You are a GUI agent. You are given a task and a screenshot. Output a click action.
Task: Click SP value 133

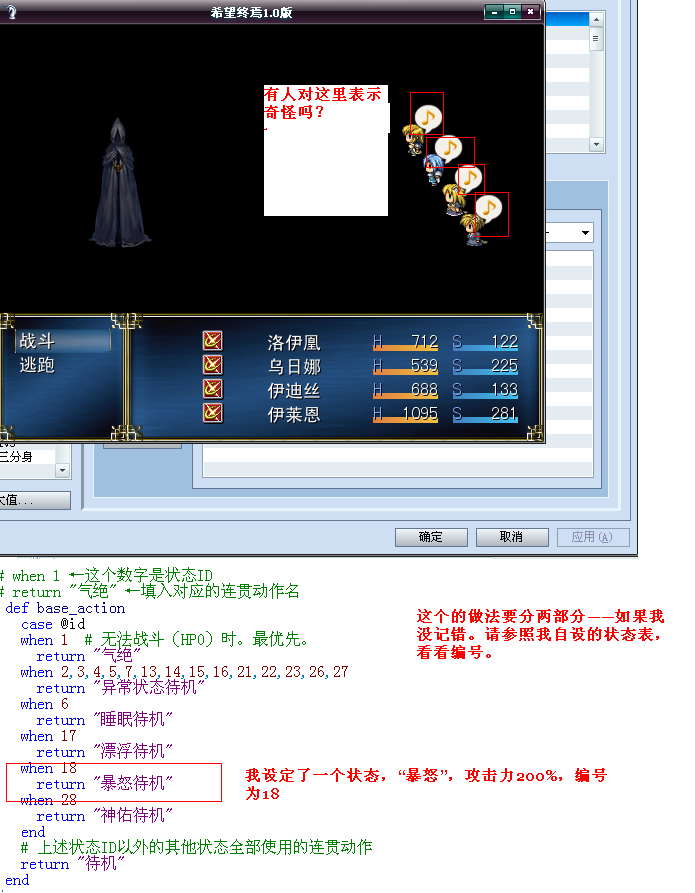click(x=504, y=390)
